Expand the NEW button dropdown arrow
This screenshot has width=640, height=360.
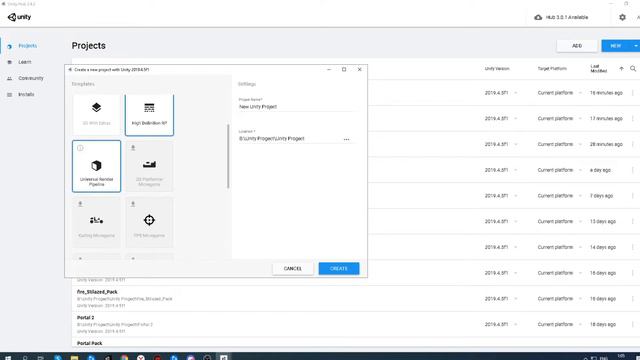[x=636, y=46]
